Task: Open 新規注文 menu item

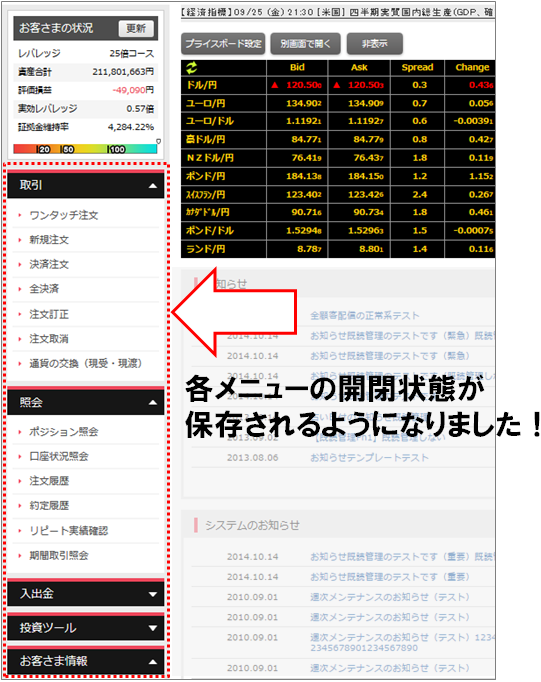Action: click(49, 240)
